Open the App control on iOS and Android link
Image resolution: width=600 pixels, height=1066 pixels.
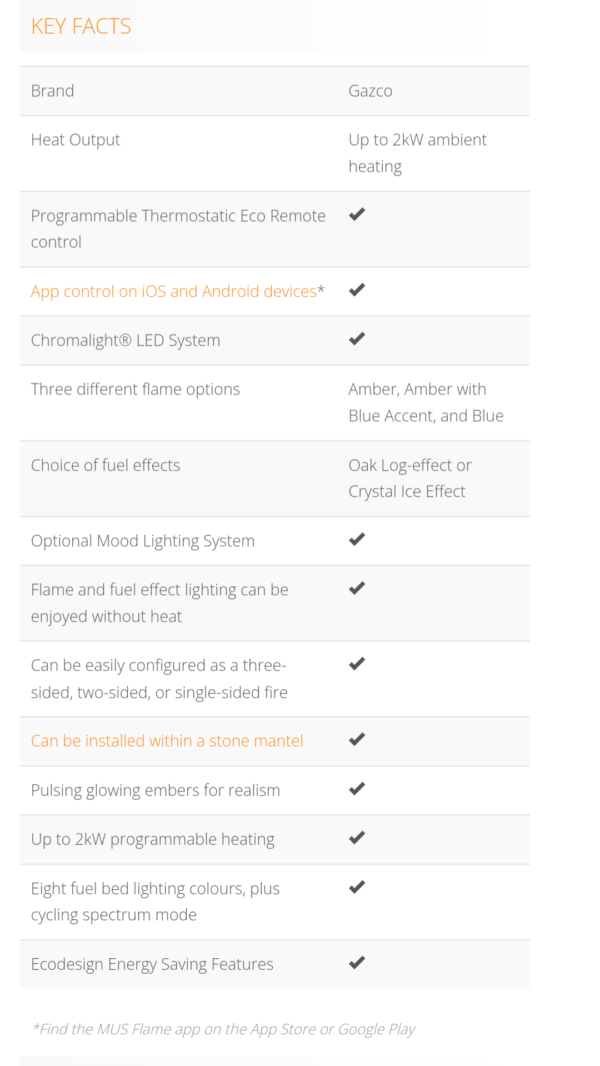173,291
